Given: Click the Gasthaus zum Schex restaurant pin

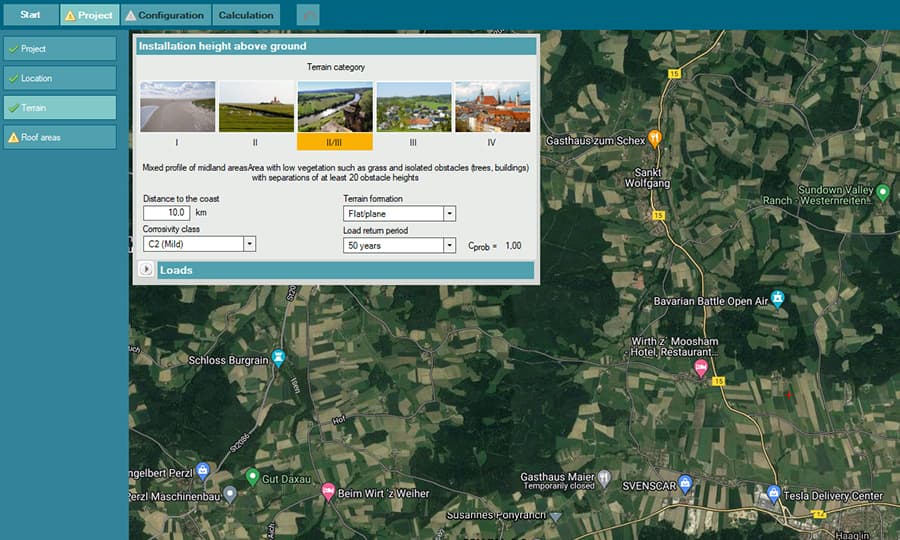Looking at the screenshot, I should 655,138.
